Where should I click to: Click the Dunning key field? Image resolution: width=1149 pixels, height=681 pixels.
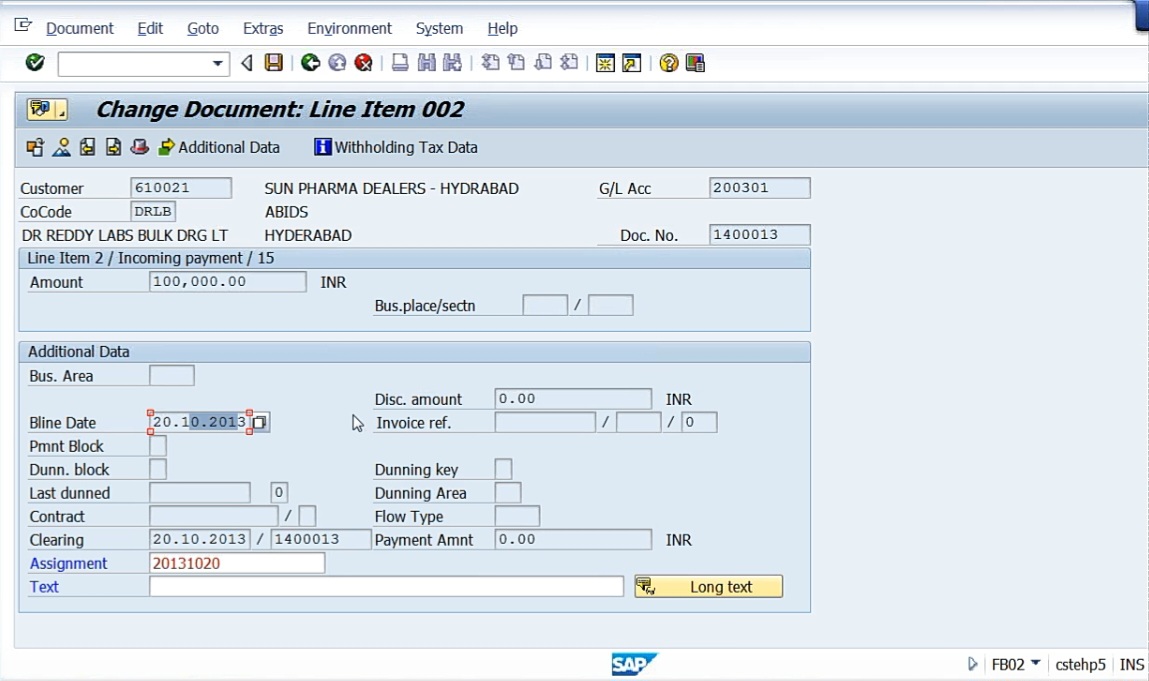pos(503,469)
